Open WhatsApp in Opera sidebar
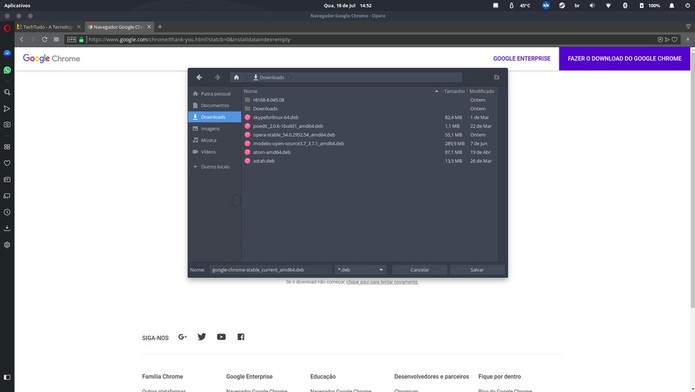 [x=7, y=70]
